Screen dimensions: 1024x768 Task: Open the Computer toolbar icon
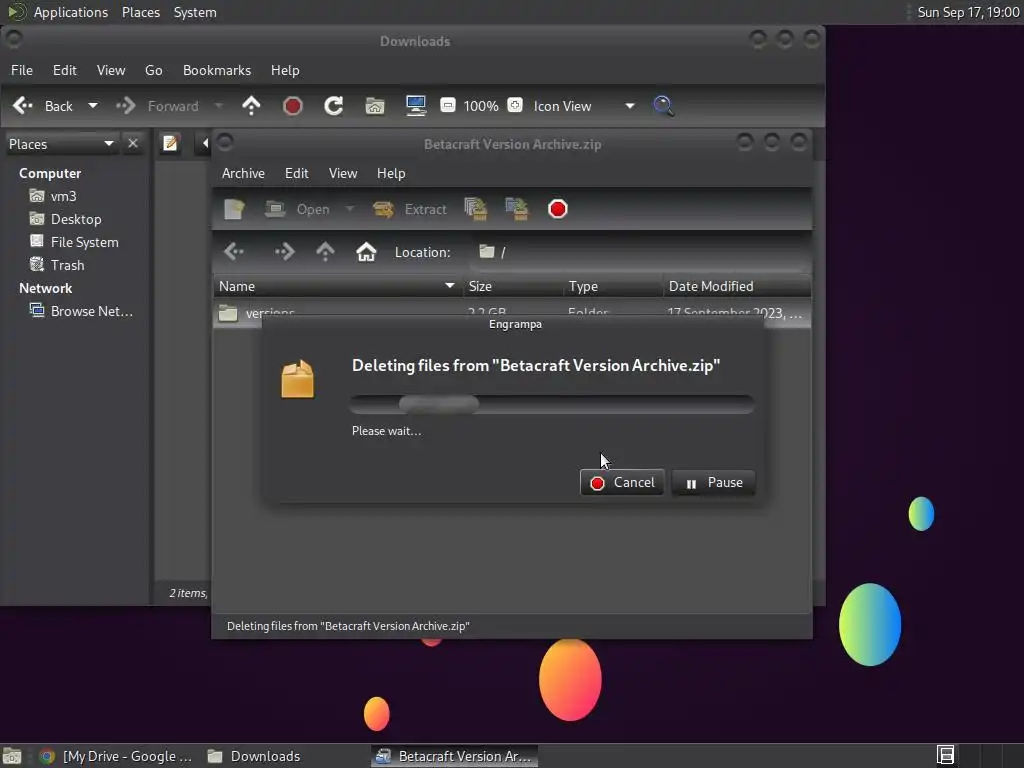(416, 106)
